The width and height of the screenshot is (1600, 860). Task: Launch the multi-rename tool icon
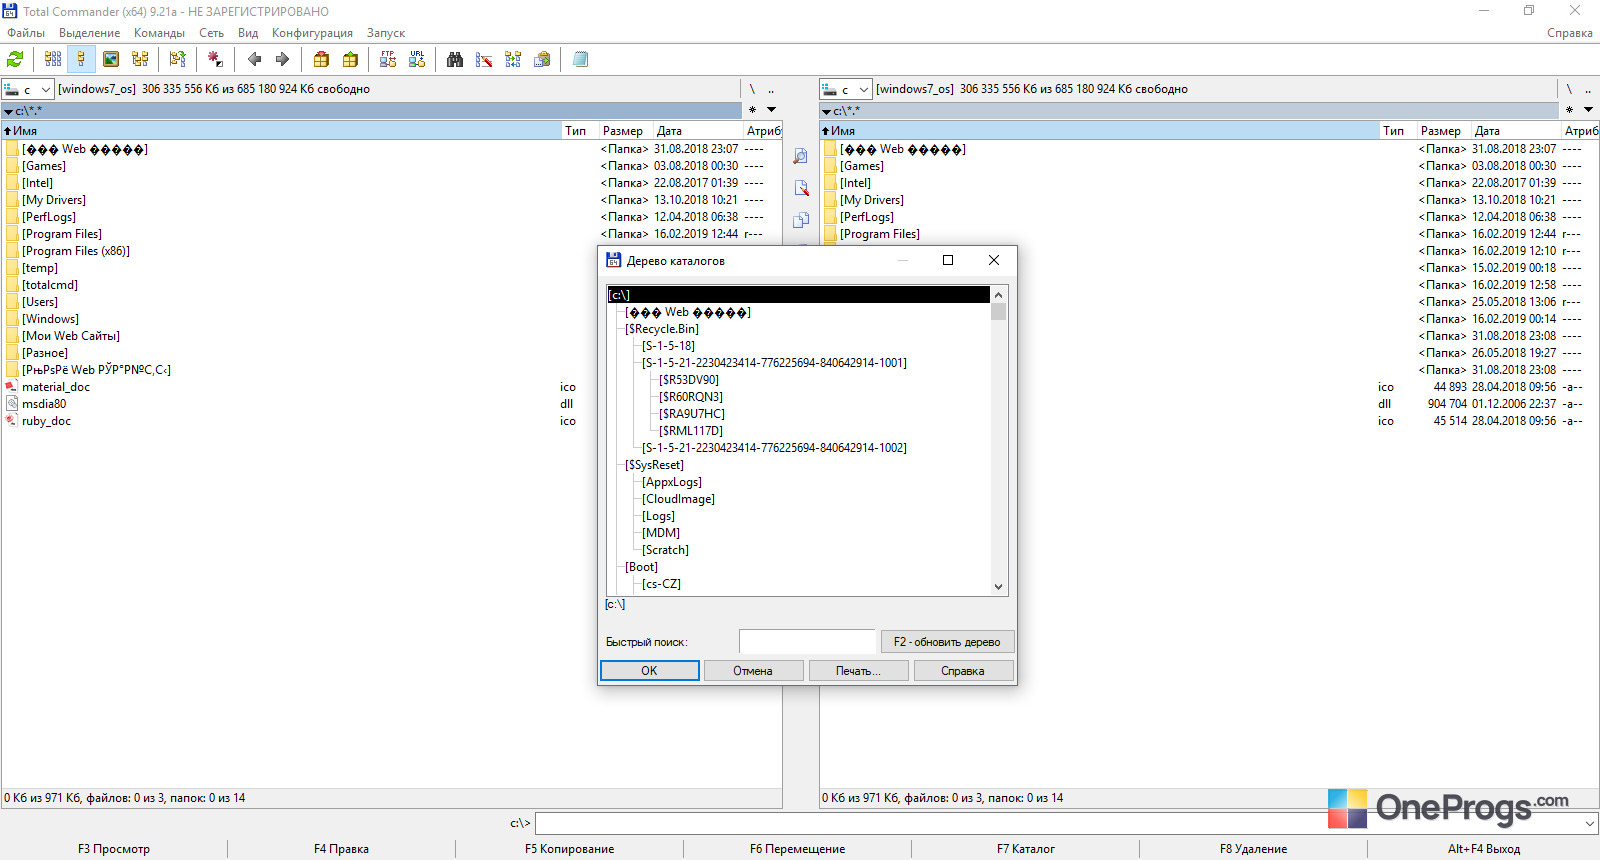click(x=484, y=59)
